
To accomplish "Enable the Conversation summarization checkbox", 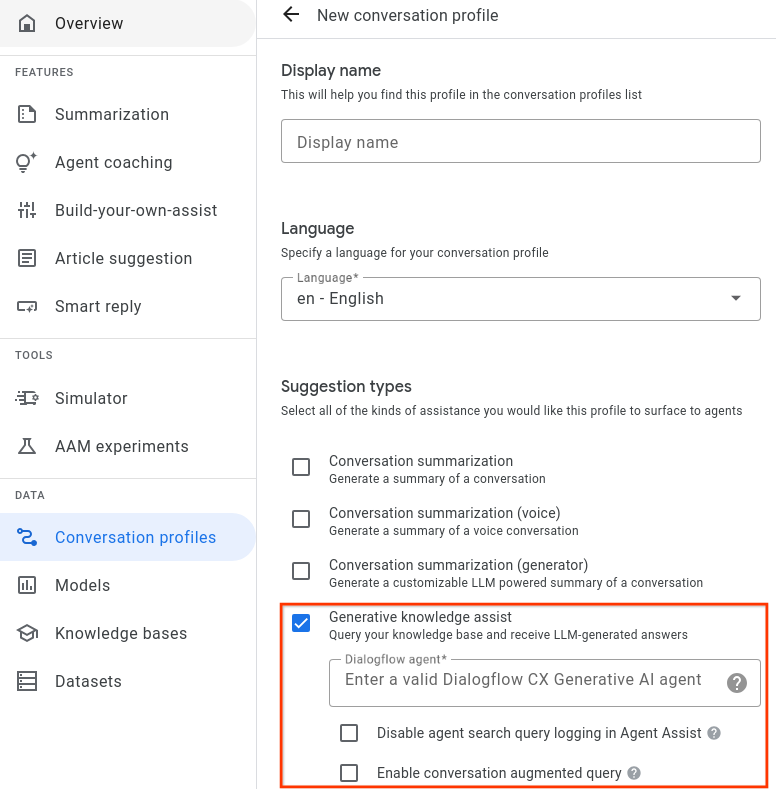I will [301, 467].
